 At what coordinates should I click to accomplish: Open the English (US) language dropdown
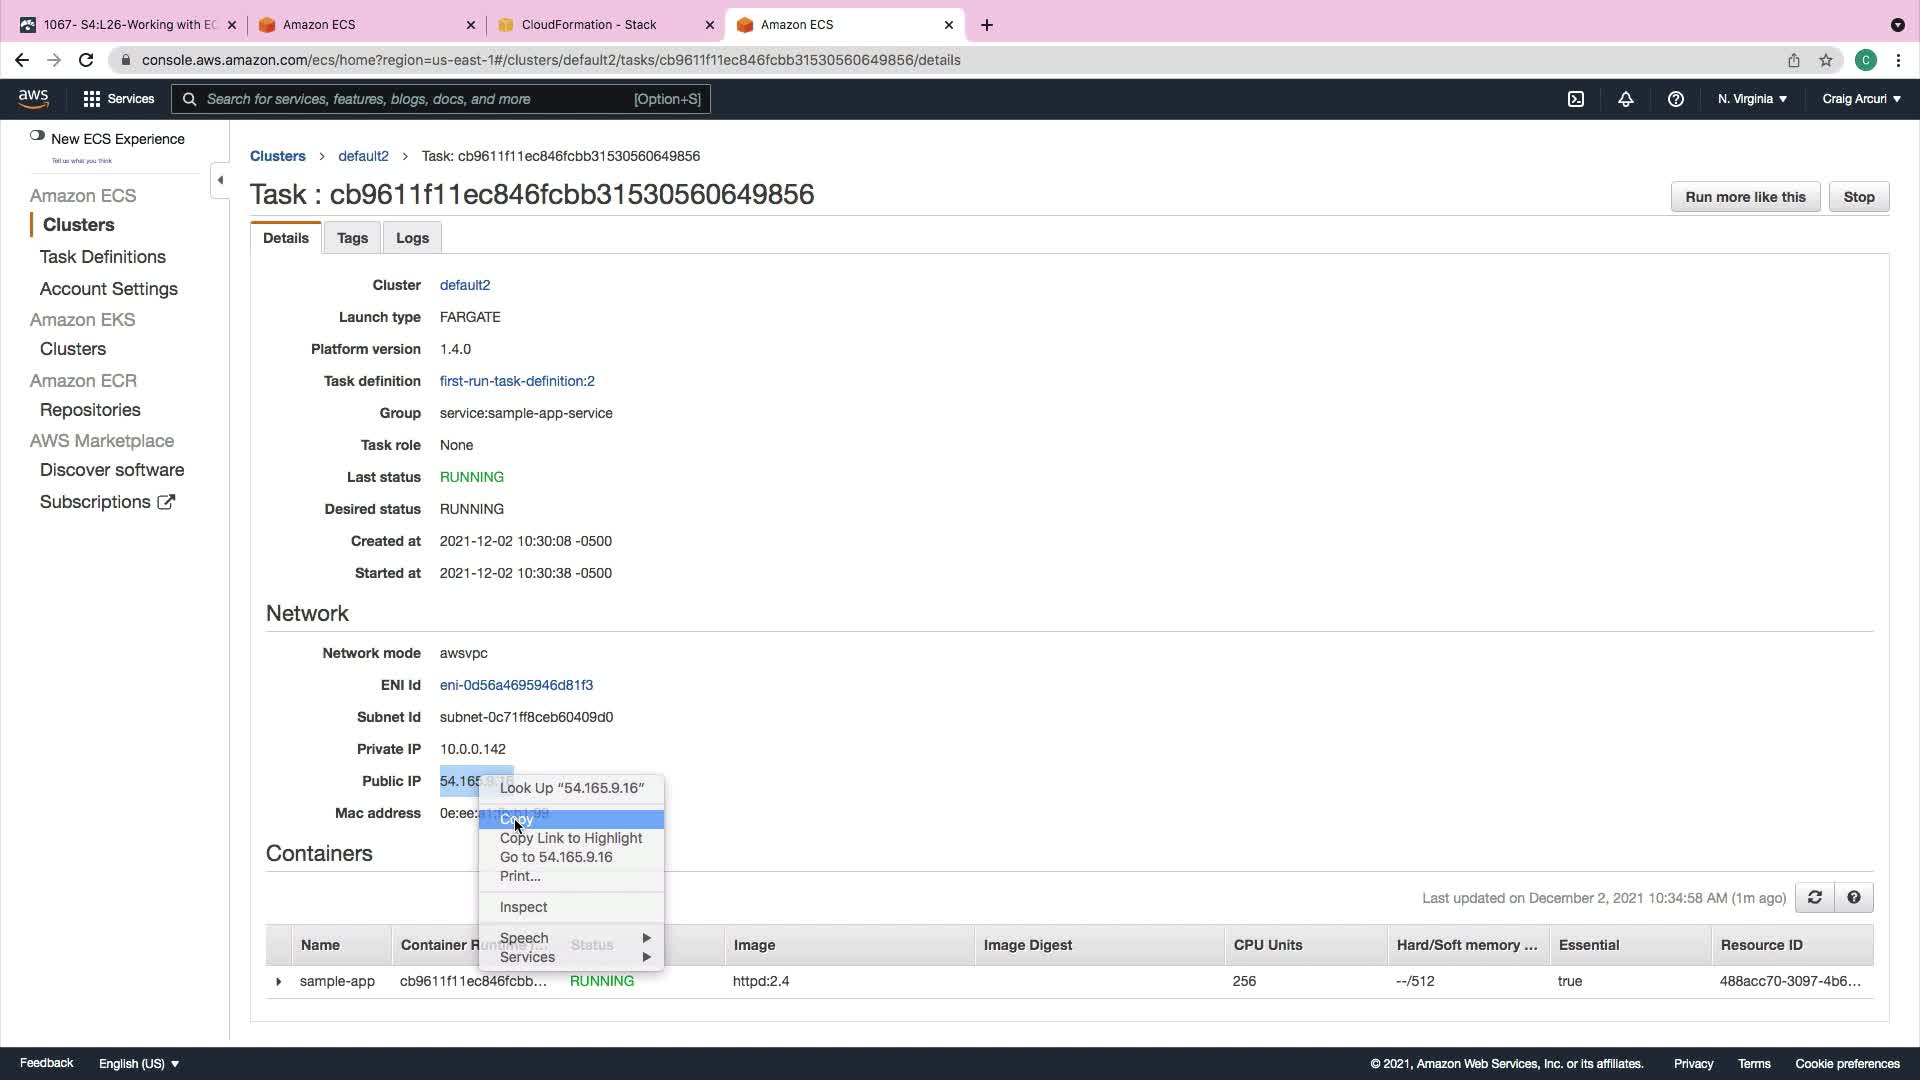click(139, 1064)
